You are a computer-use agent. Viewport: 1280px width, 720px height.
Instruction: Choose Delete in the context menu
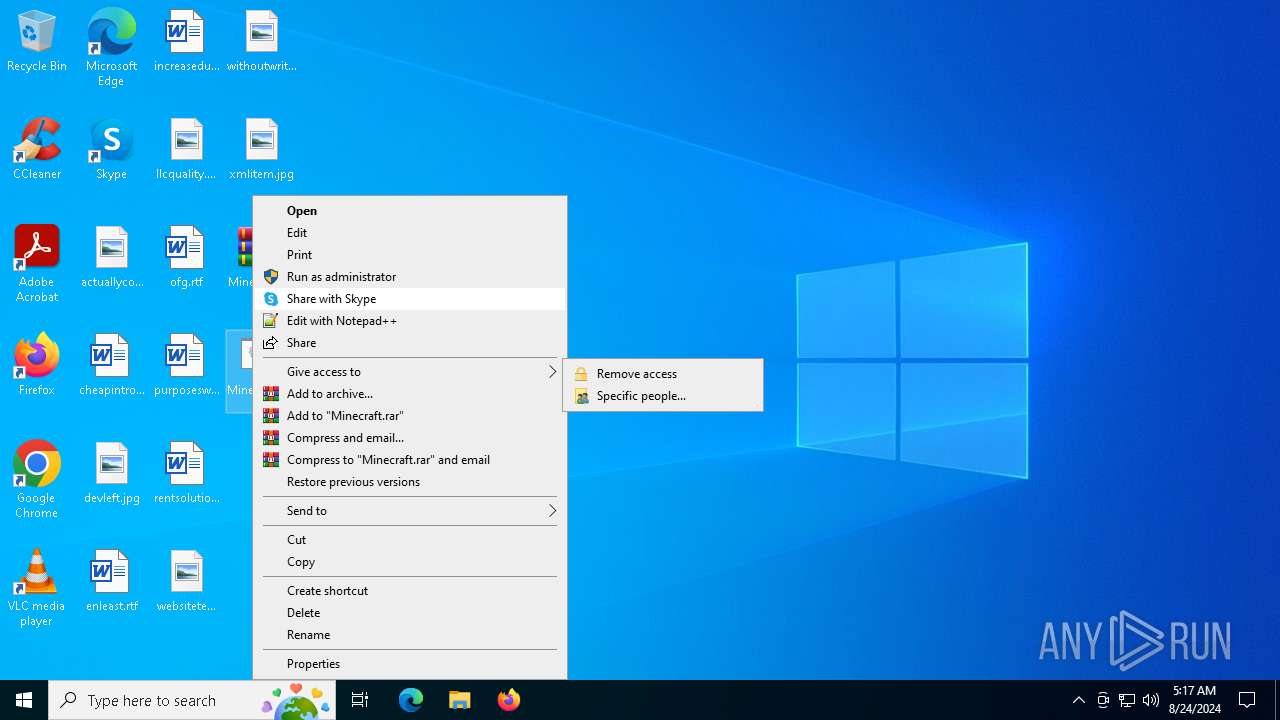410,613
